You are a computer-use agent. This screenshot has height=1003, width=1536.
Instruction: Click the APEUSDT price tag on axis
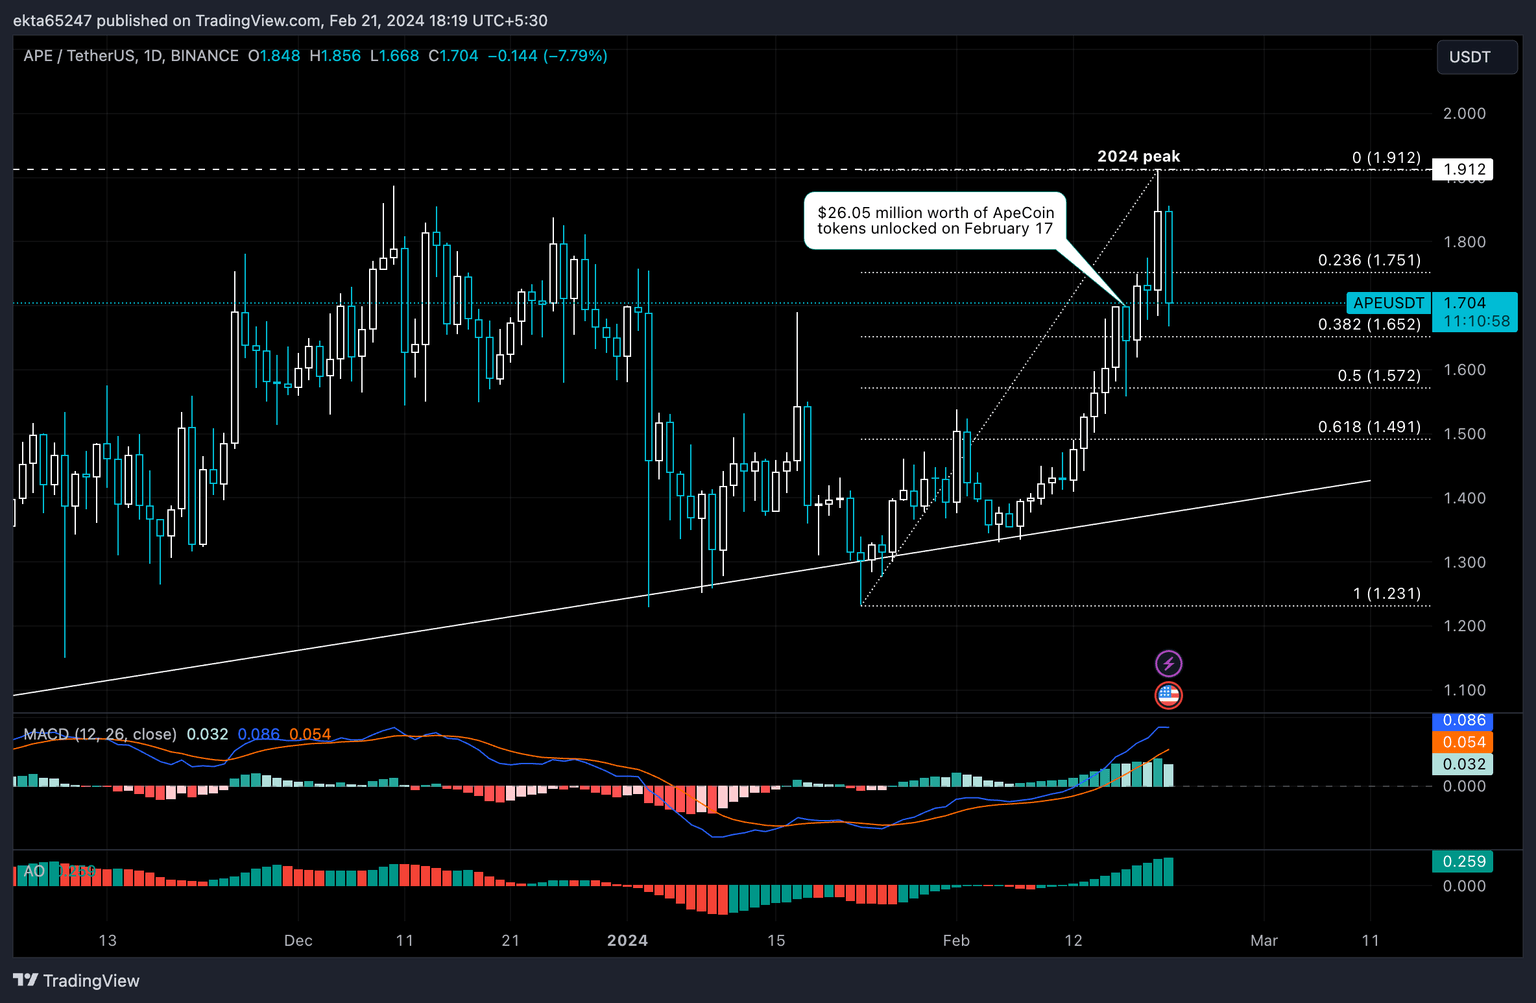[x=1388, y=303]
